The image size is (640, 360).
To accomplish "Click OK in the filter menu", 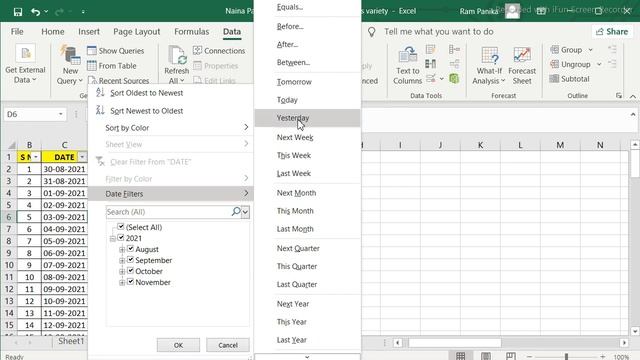I will 178,345.
